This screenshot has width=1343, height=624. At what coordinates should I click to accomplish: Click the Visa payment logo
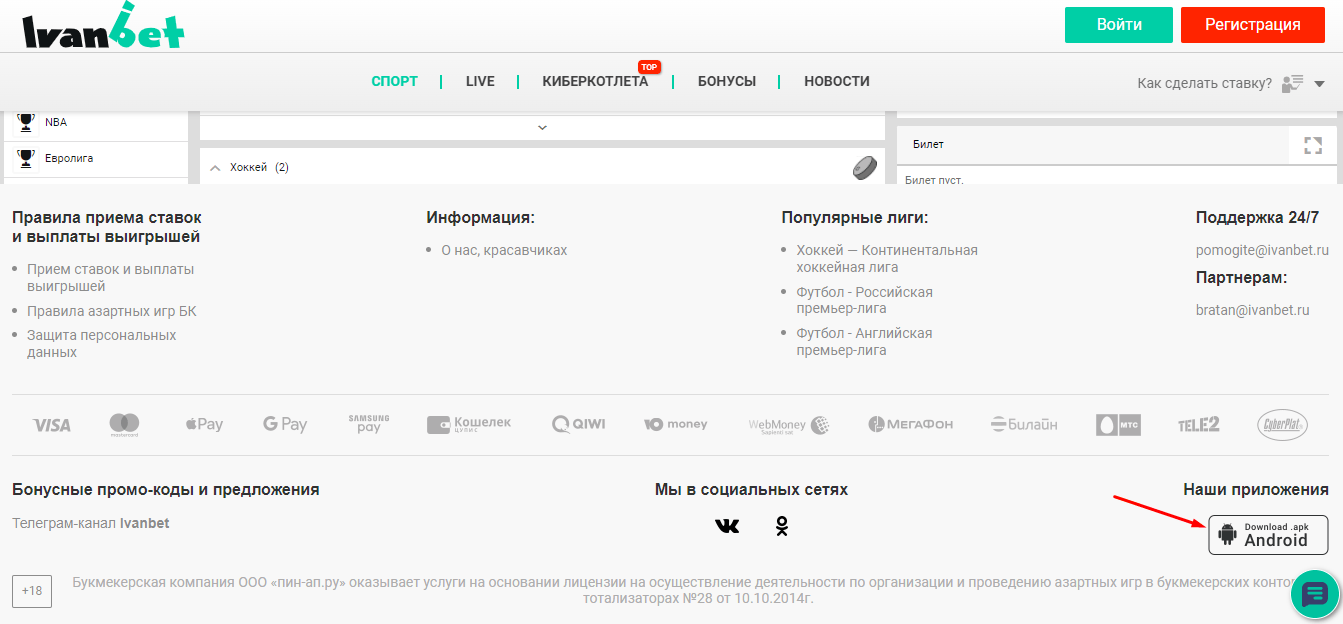(x=51, y=425)
